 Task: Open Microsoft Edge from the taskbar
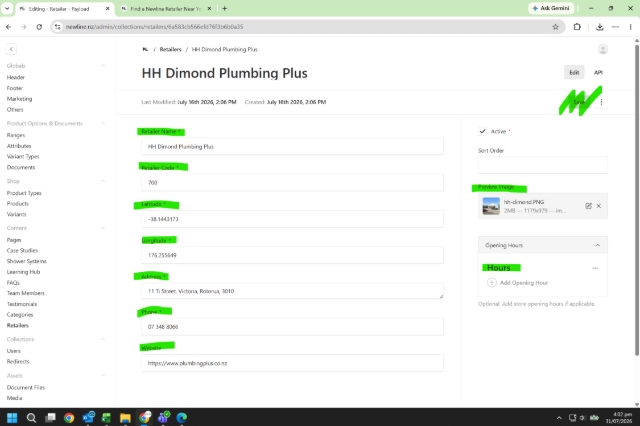click(x=182, y=417)
